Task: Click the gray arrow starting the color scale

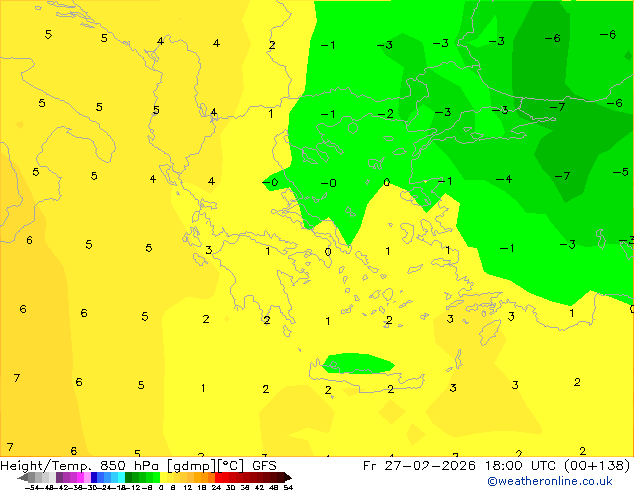Action: pos(23,477)
